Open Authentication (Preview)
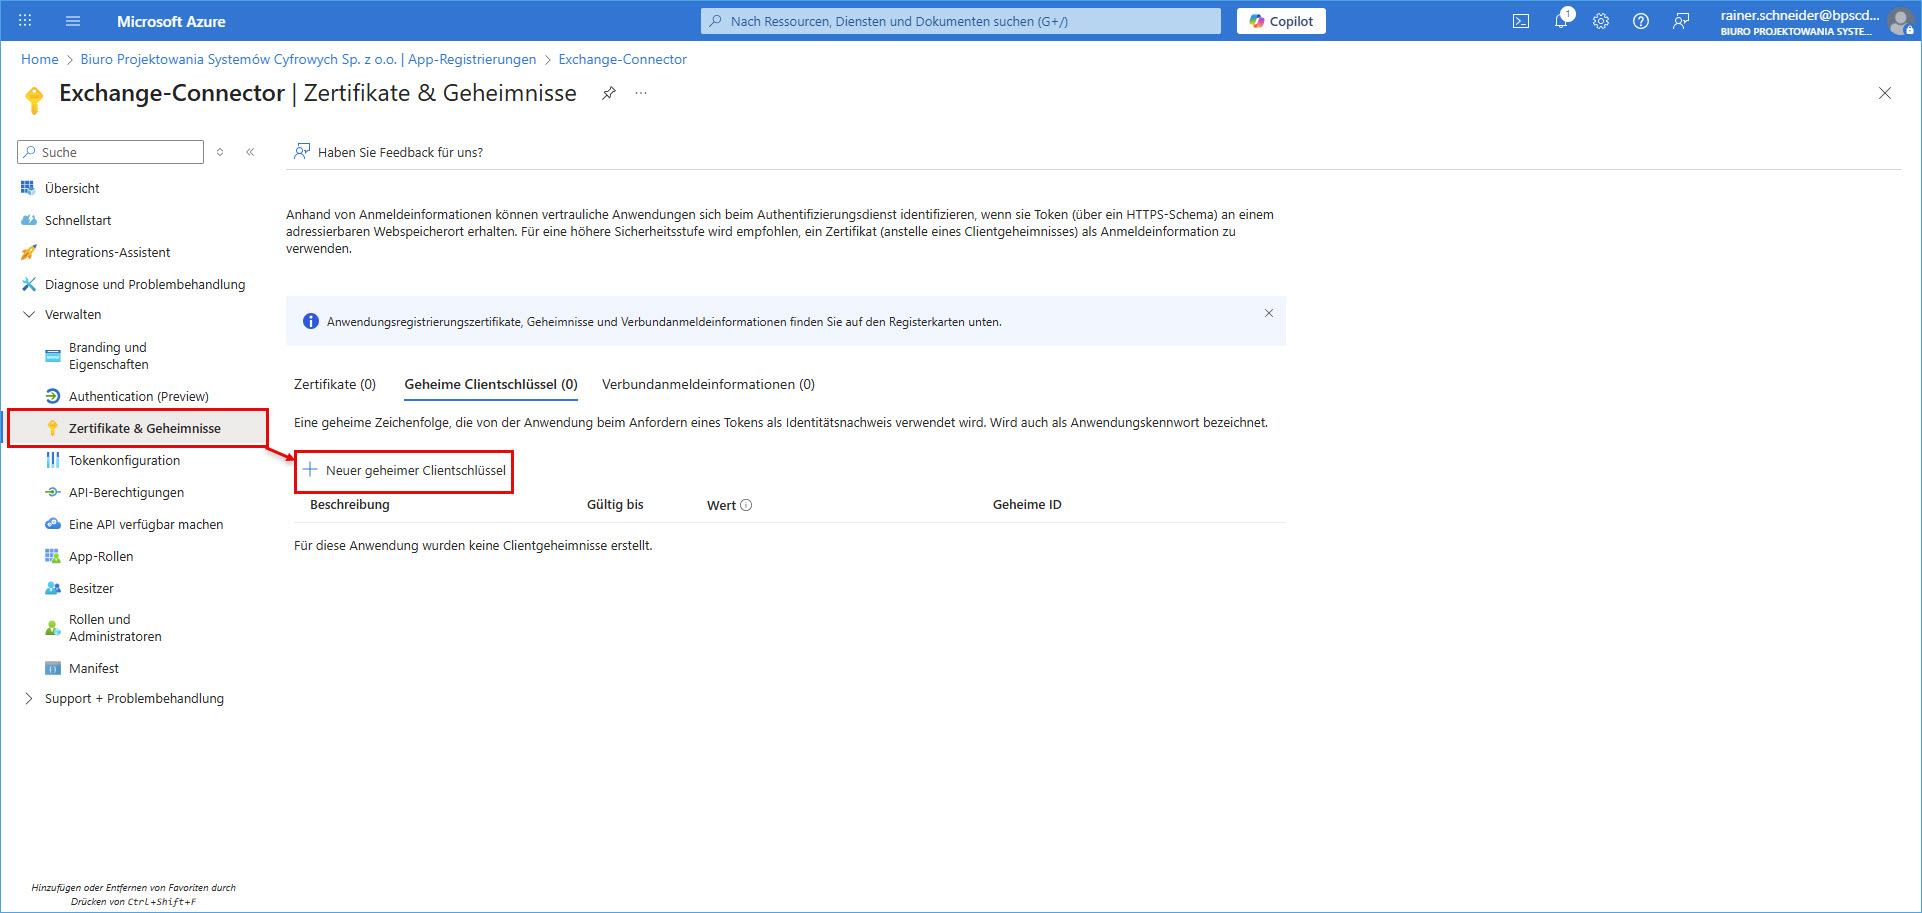Image resolution: width=1922 pixels, height=913 pixels. click(x=138, y=396)
